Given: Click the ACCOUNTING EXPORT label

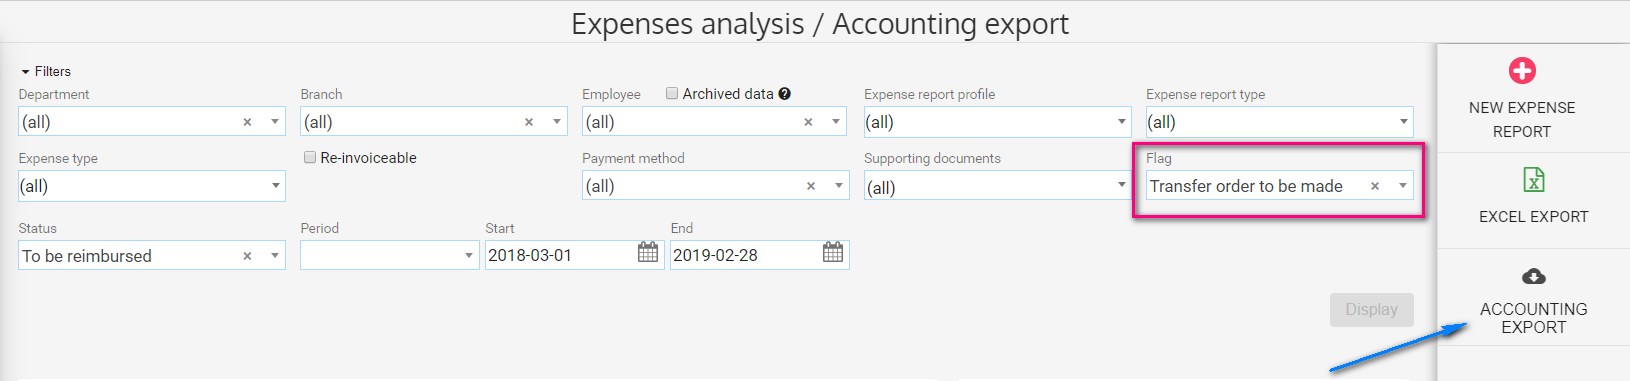Looking at the screenshot, I should (1534, 318).
